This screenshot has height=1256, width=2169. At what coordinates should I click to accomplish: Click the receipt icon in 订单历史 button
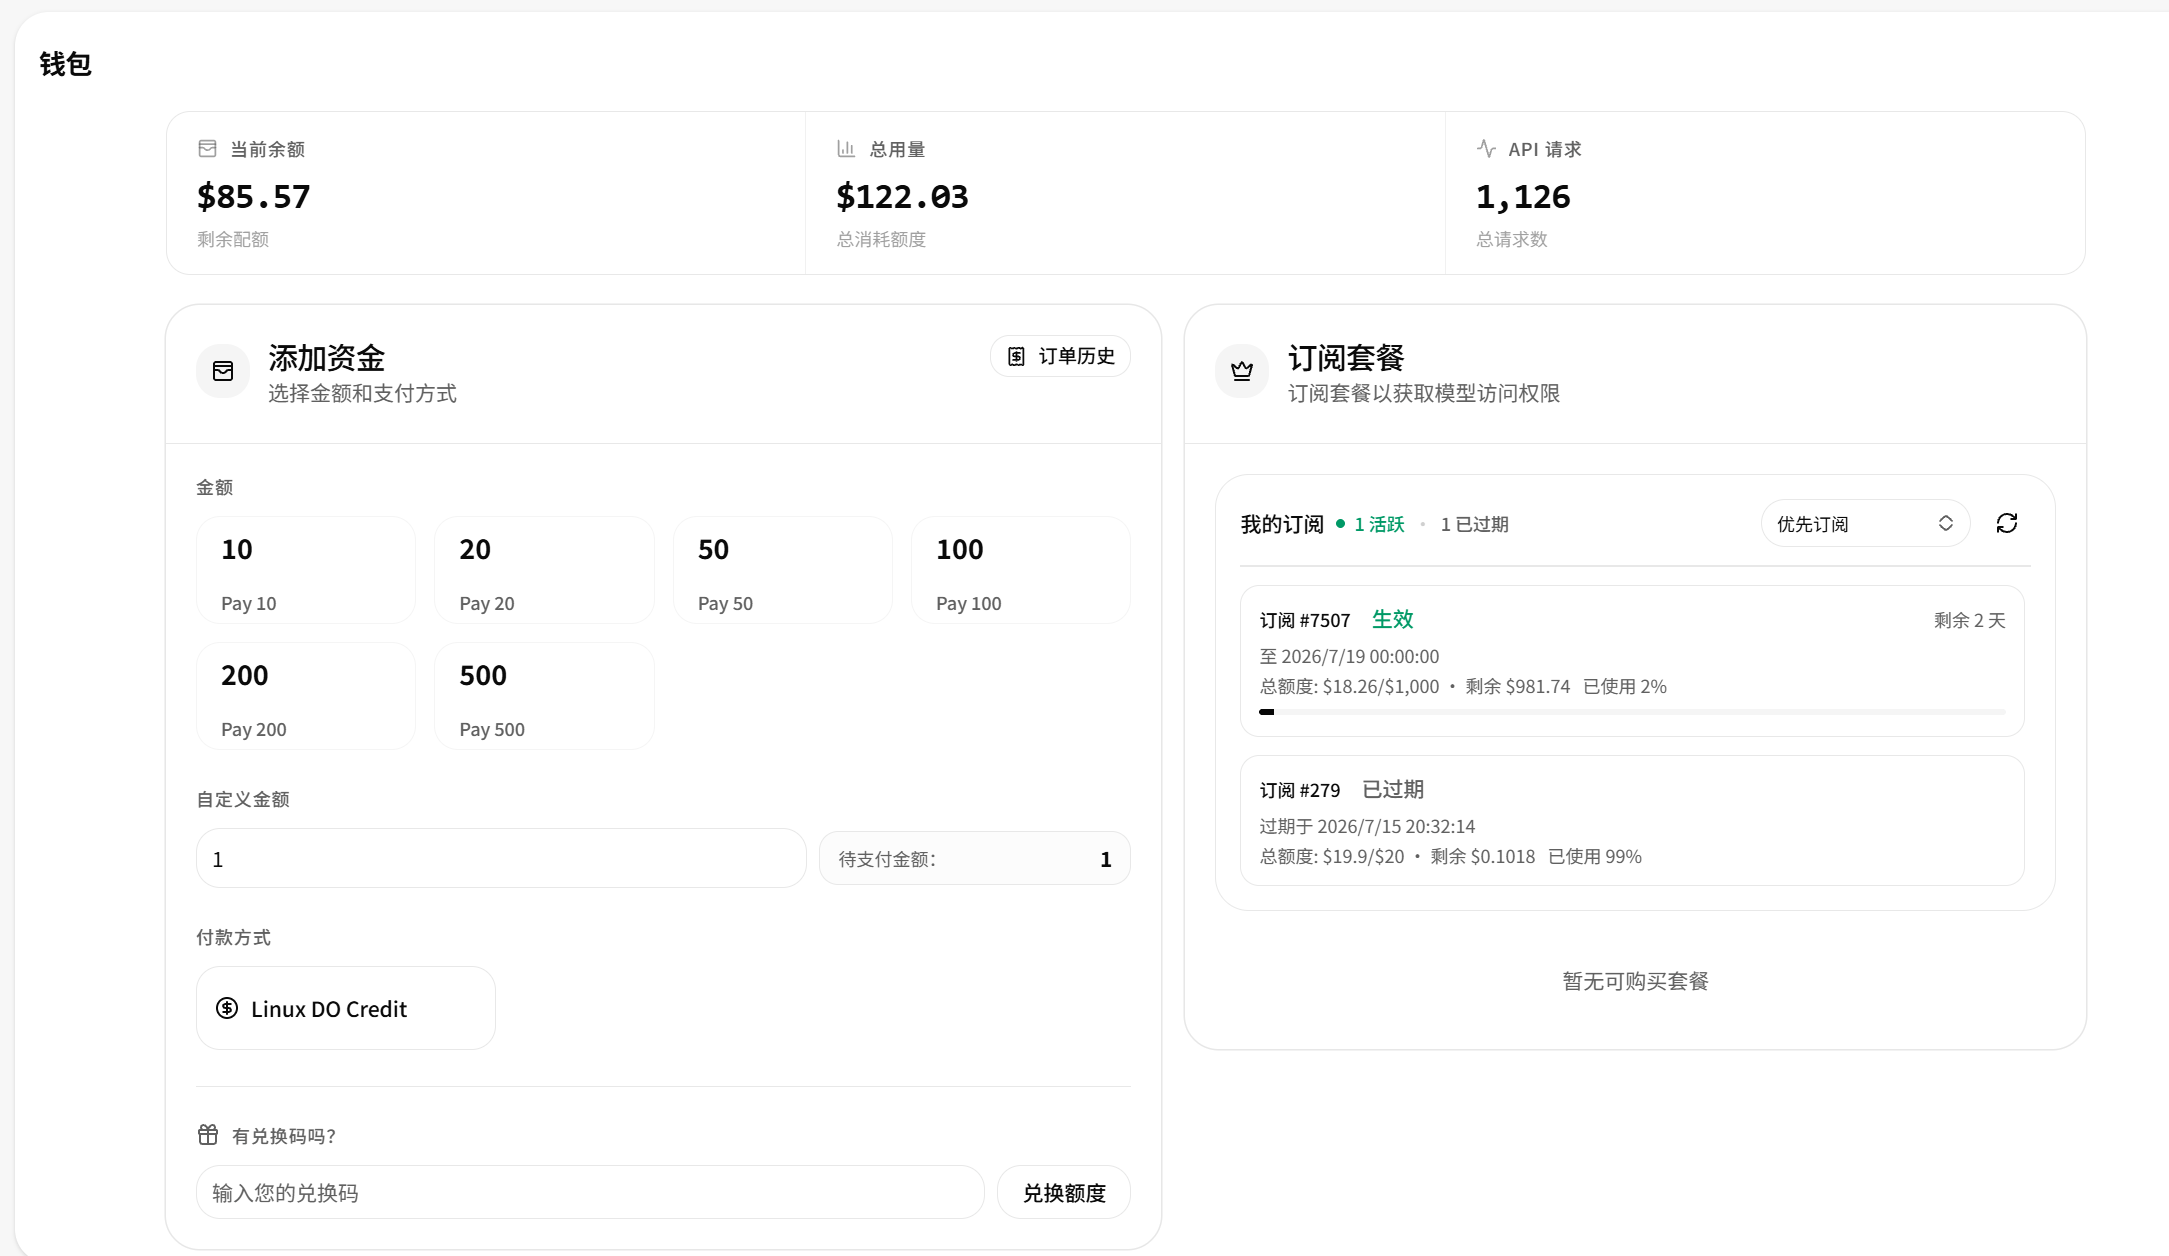click(x=1016, y=356)
